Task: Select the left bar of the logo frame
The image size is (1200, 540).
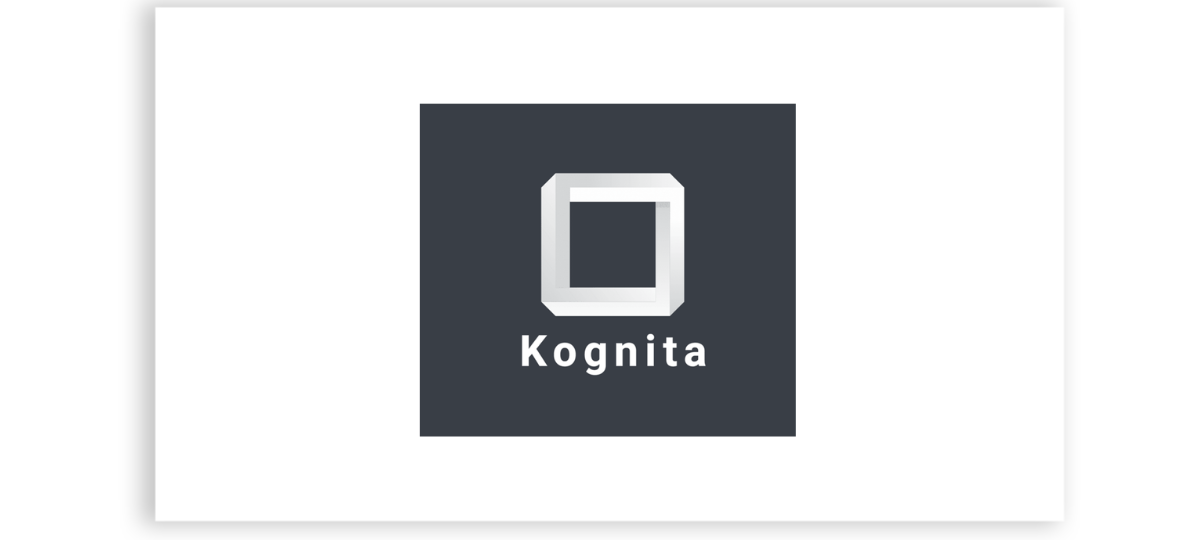Action: (555, 245)
